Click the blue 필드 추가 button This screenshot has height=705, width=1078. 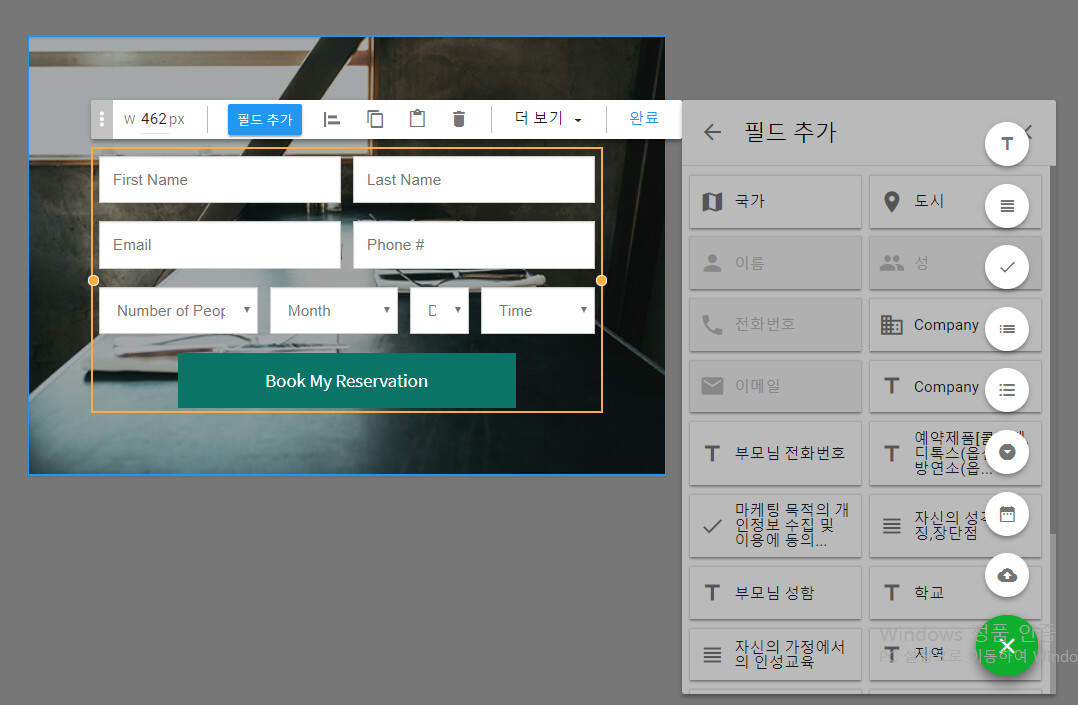click(x=265, y=120)
